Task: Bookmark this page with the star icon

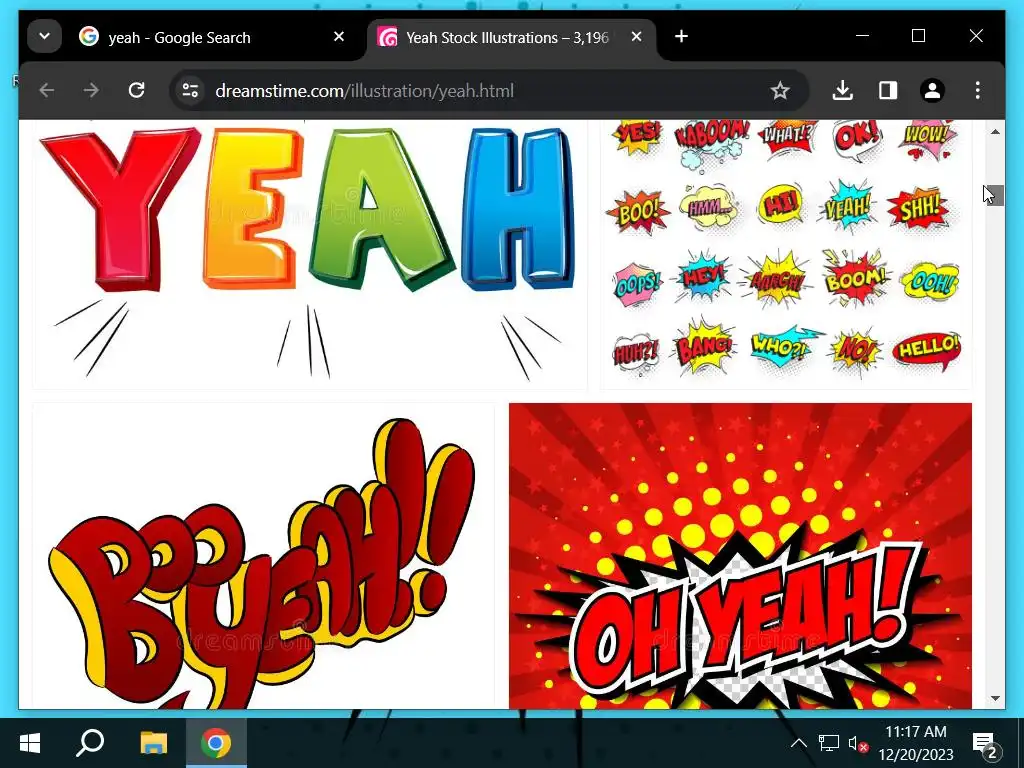Action: click(x=780, y=90)
